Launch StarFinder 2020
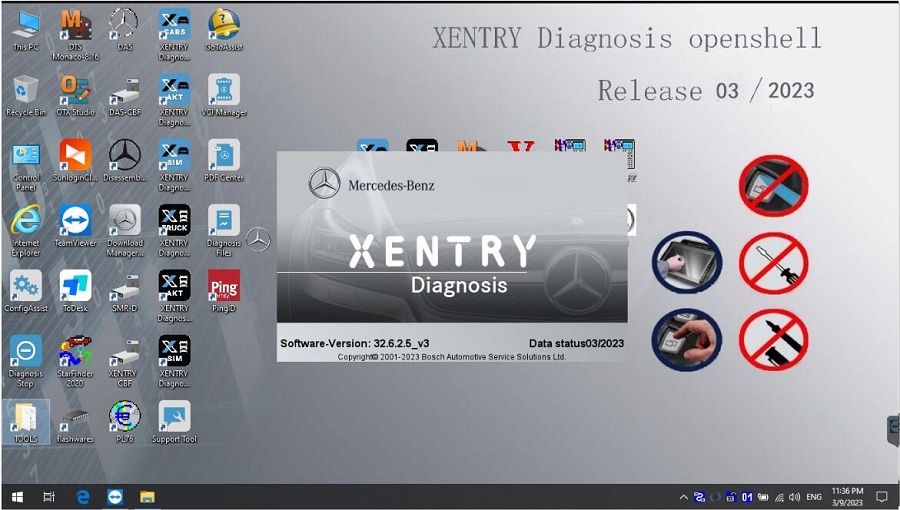Image resolution: width=900 pixels, height=510 pixels. 75,361
